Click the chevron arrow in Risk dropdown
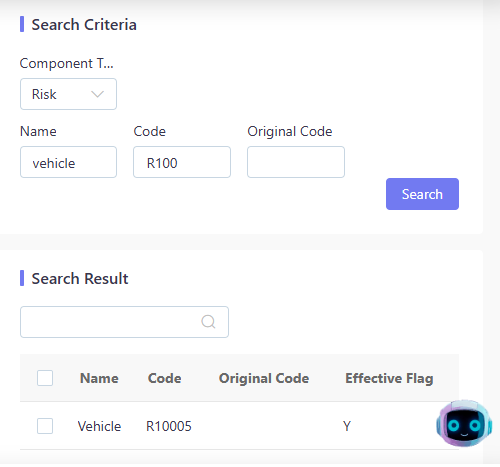This screenshot has height=467, width=500. 97,94
